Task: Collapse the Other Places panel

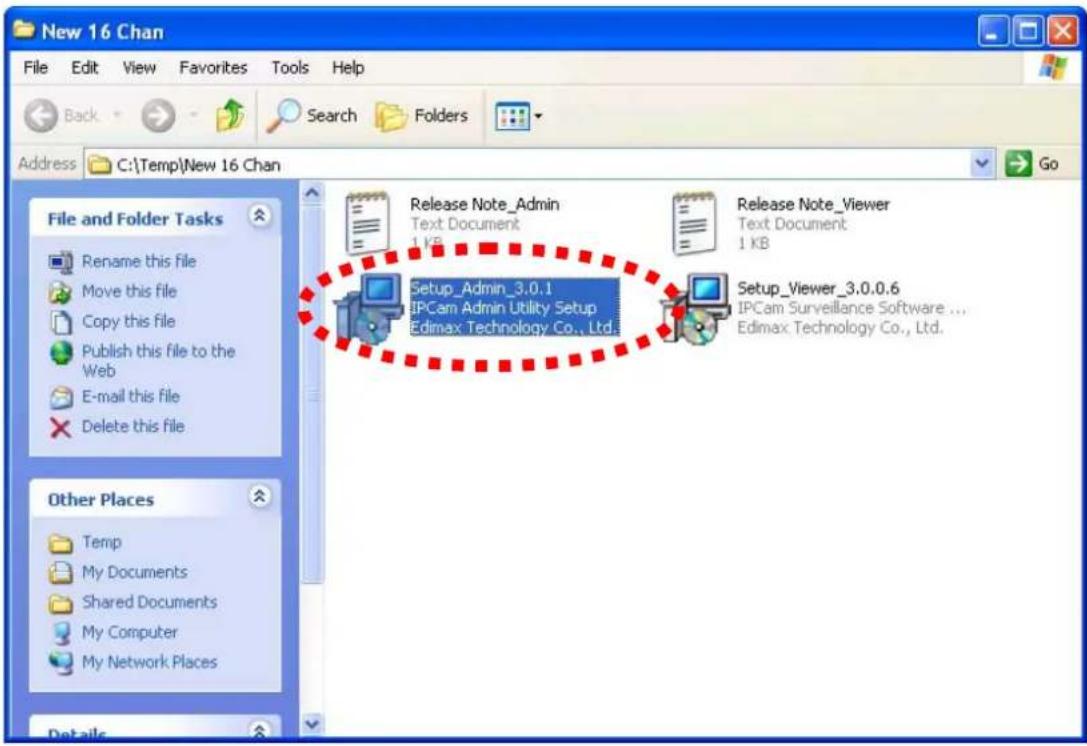Action: click(259, 496)
